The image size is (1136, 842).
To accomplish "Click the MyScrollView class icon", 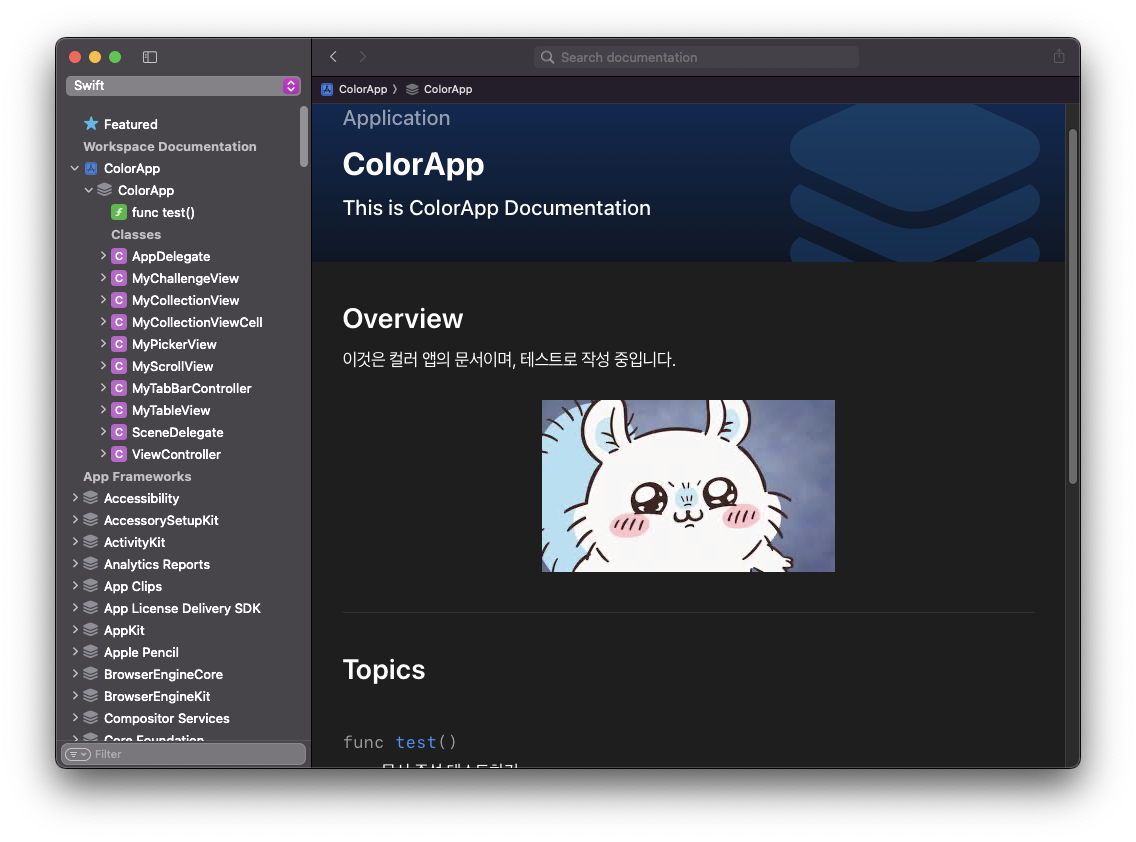I will pyautogui.click(x=119, y=366).
